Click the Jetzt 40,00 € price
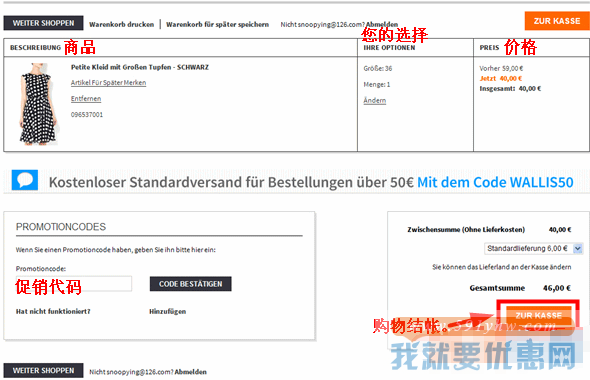 pos(500,79)
